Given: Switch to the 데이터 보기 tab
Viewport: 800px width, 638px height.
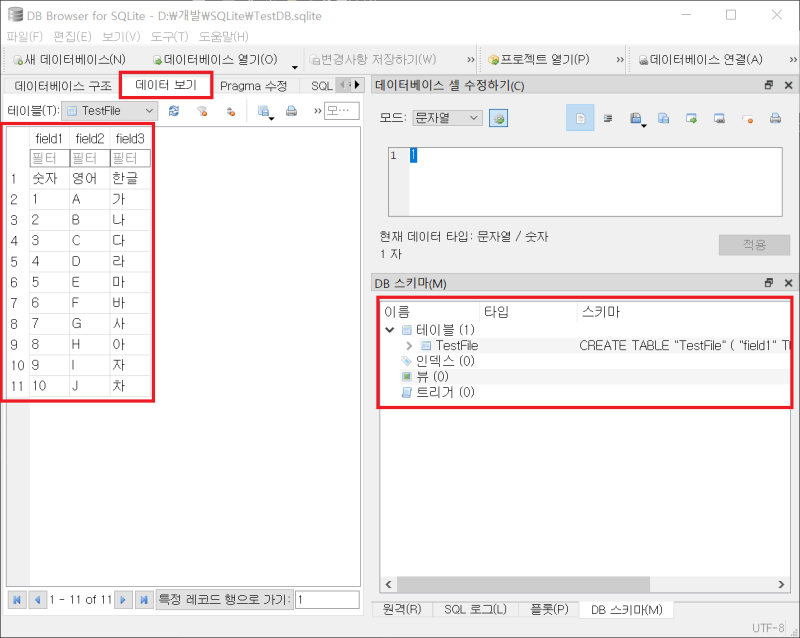Looking at the screenshot, I should [166, 85].
